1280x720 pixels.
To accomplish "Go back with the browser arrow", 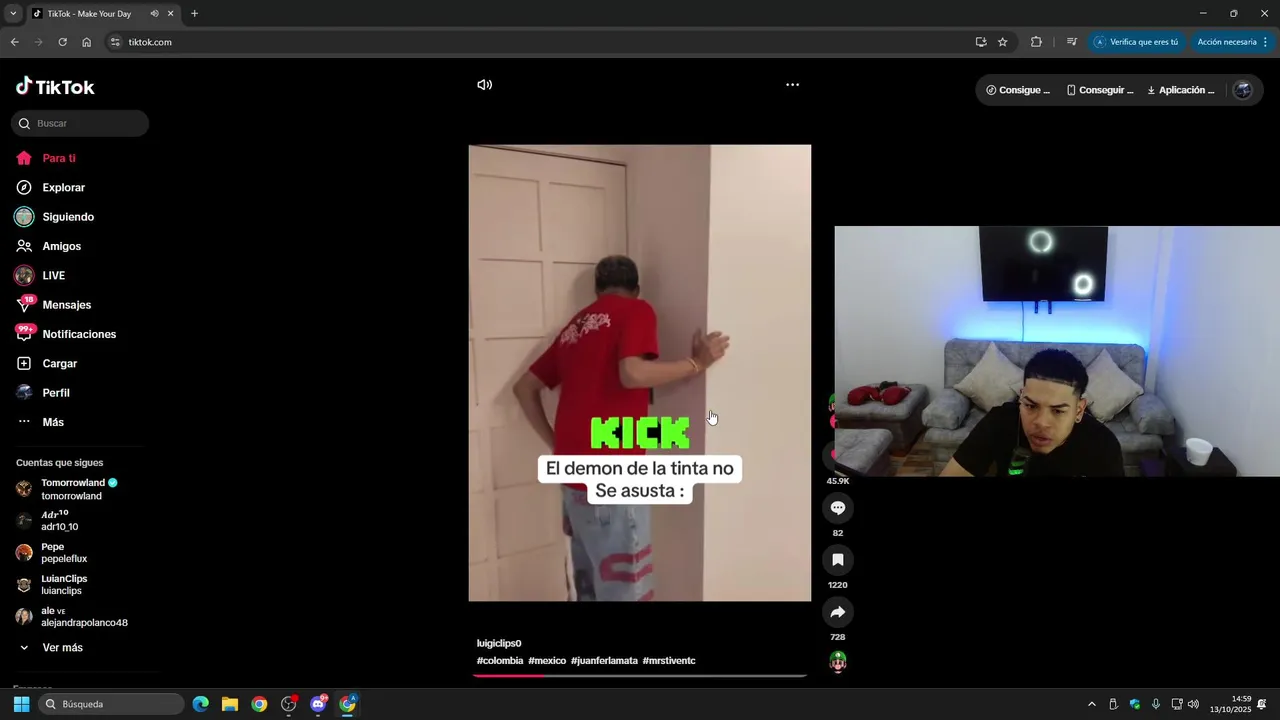I will click(14, 42).
